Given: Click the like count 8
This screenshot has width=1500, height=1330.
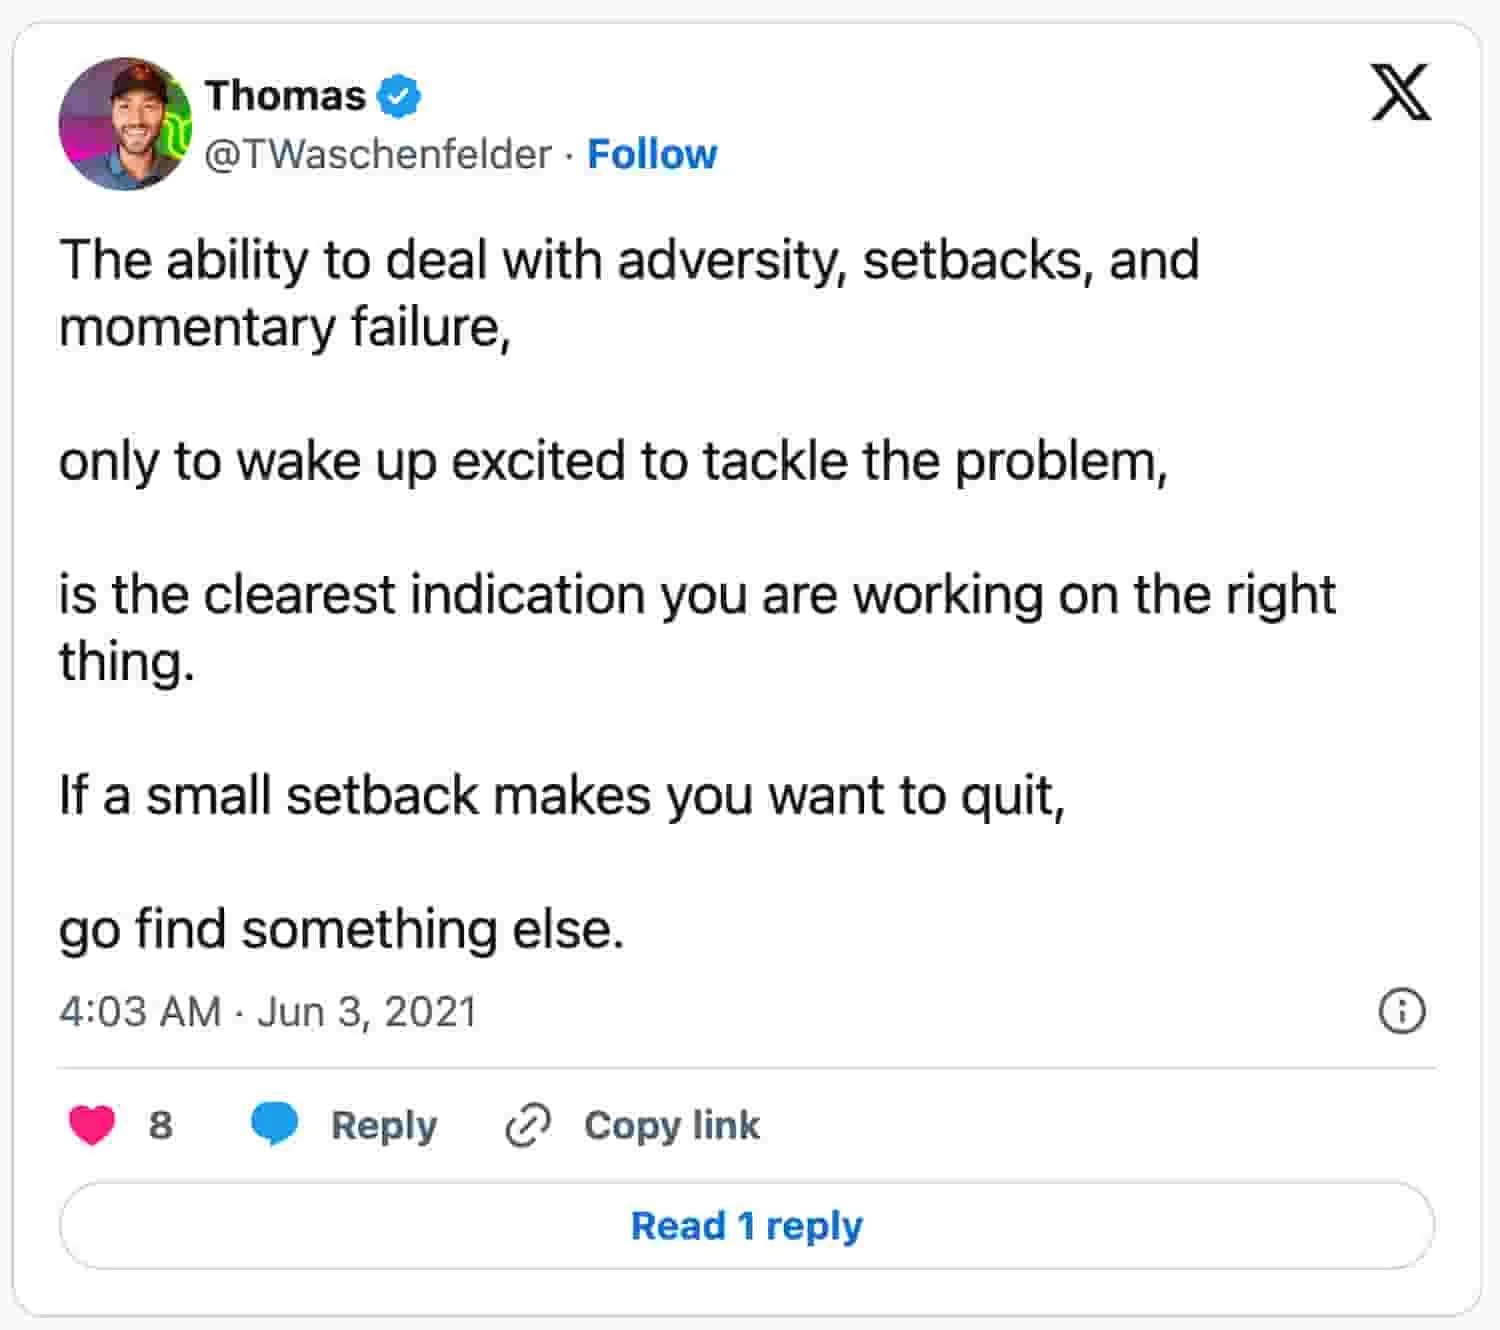Looking at the screenshot, I should (160, 1125).
